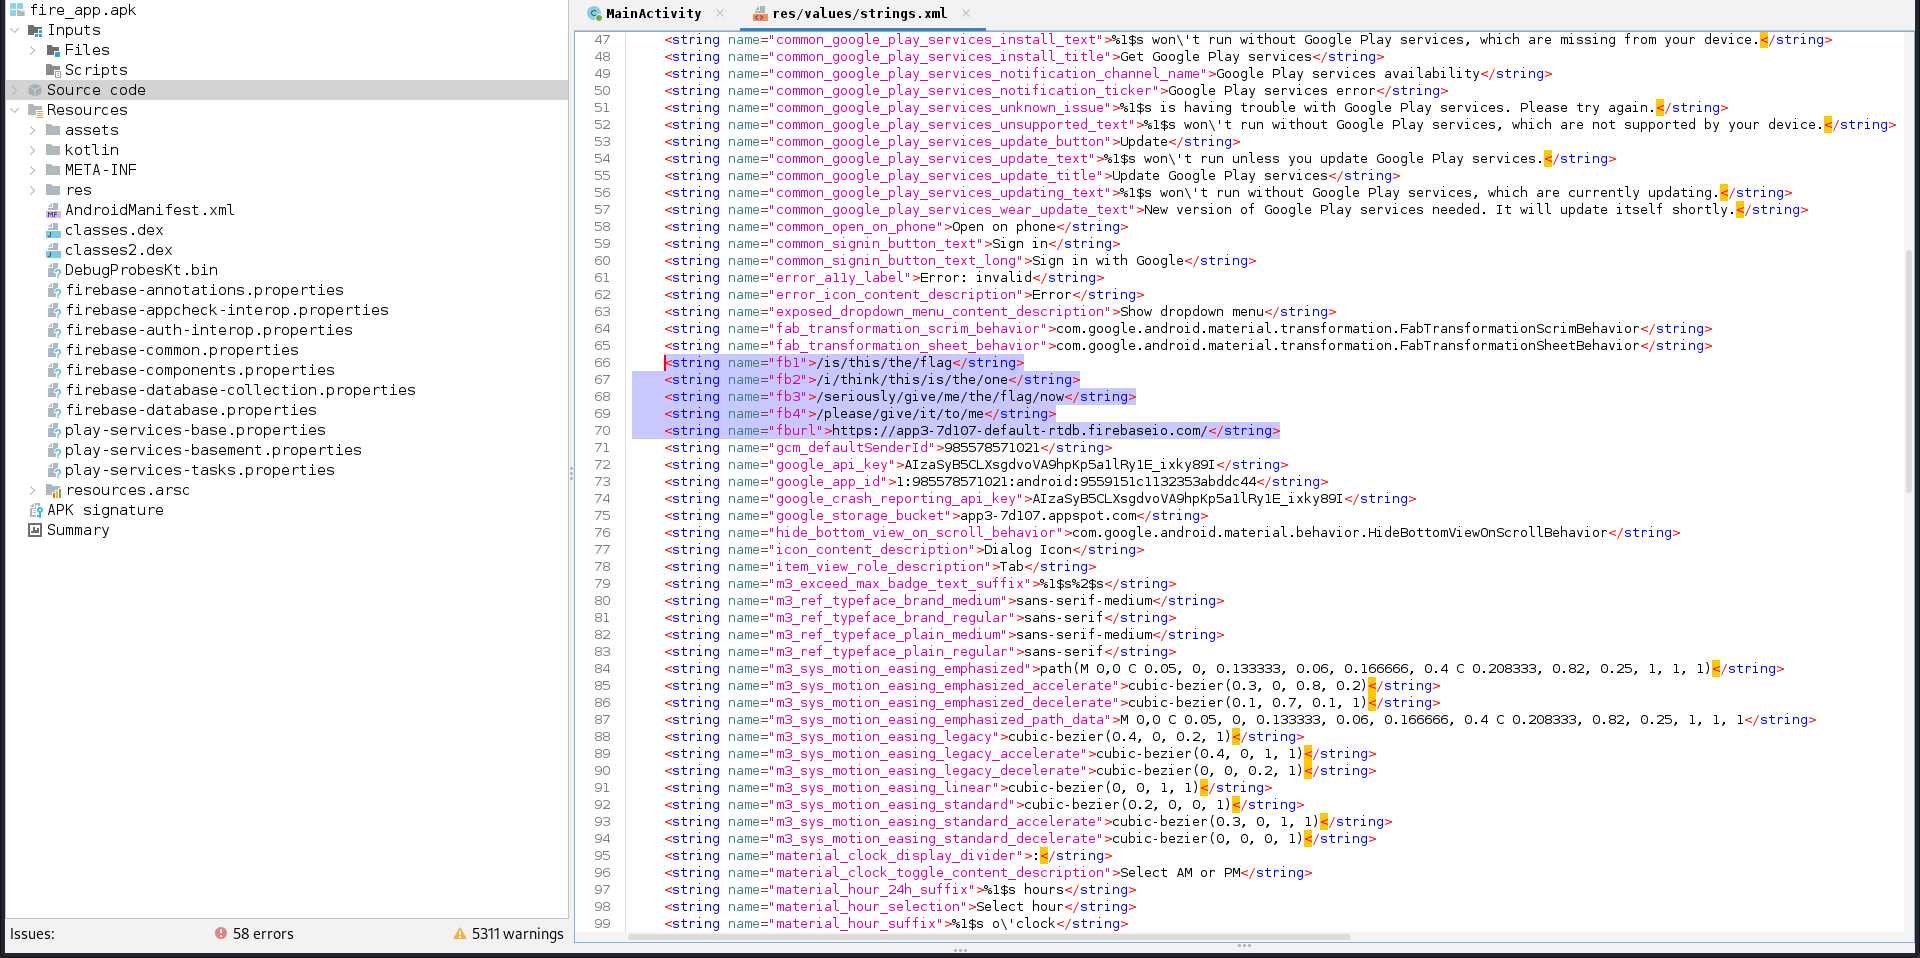
Task: Click the Source code package icon
Action: click(x=35, y=90)
